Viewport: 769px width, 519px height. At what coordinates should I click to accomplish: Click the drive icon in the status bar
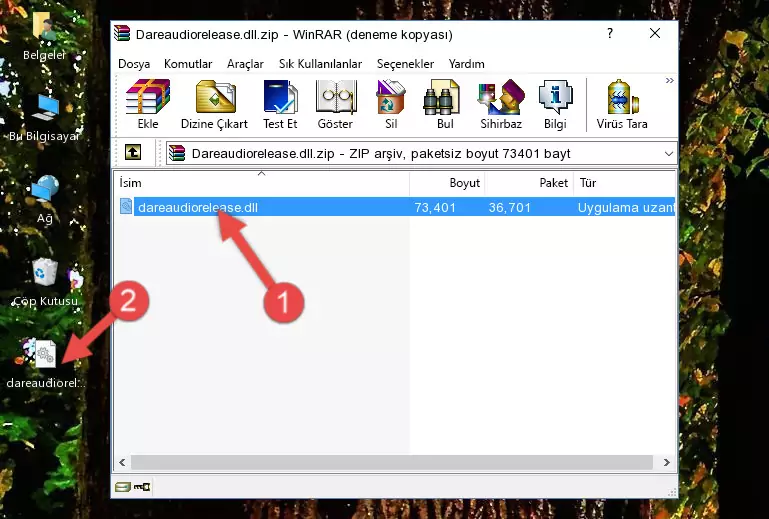click(x=123, y=487)
